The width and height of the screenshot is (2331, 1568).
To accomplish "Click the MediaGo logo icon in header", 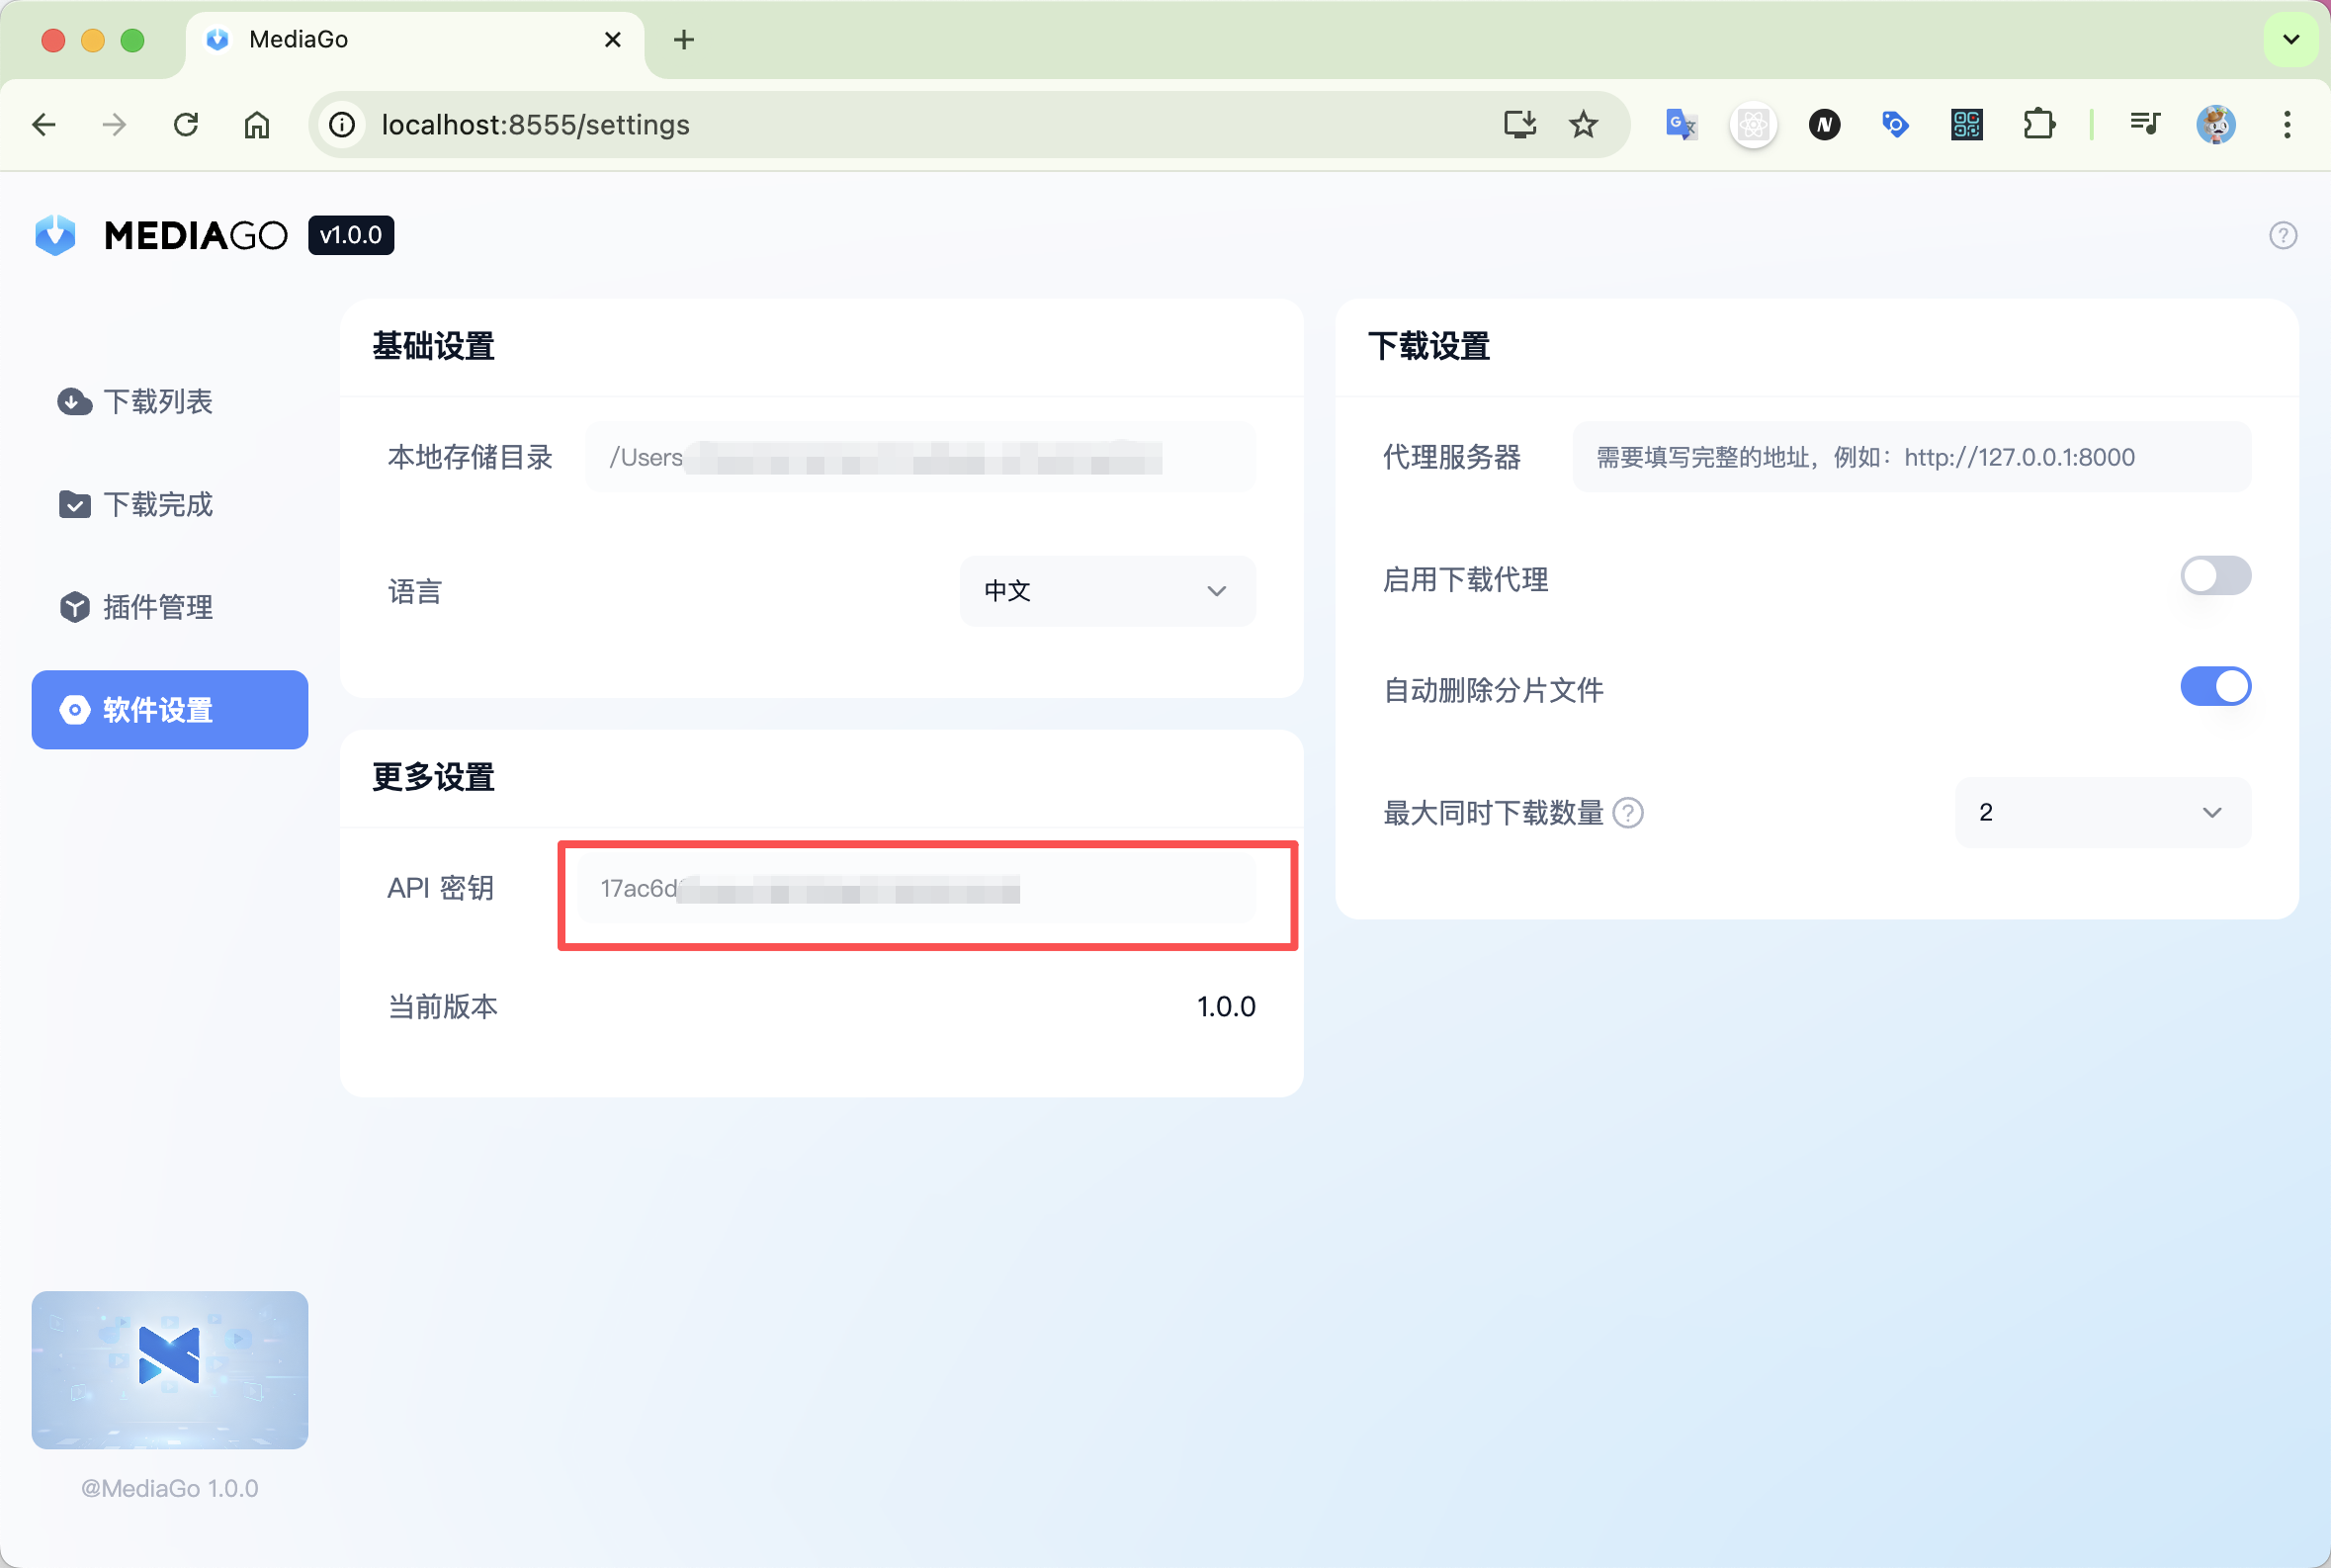I will (56, 235).
